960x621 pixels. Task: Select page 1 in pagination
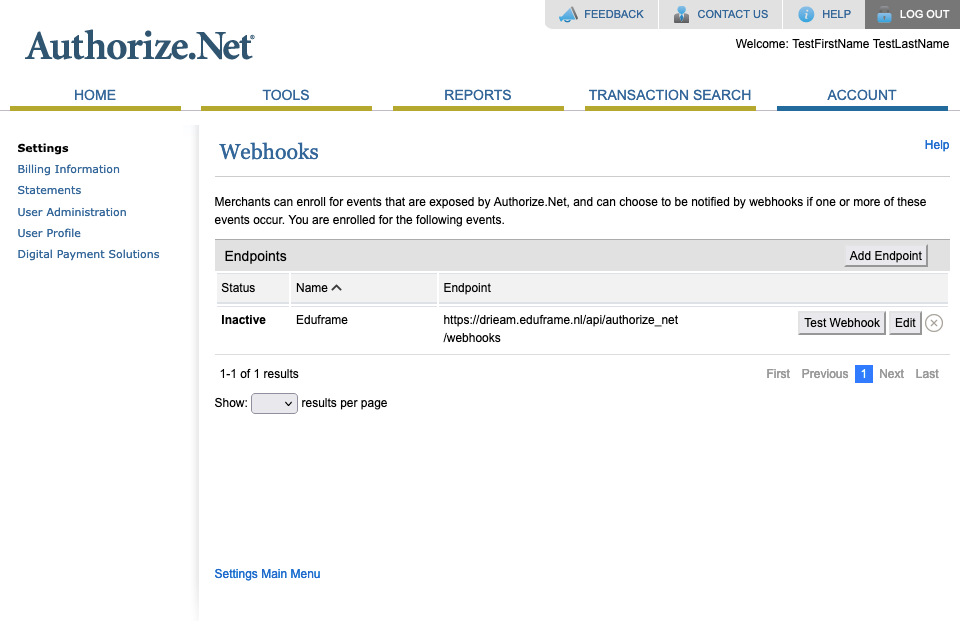pos(863,374)
